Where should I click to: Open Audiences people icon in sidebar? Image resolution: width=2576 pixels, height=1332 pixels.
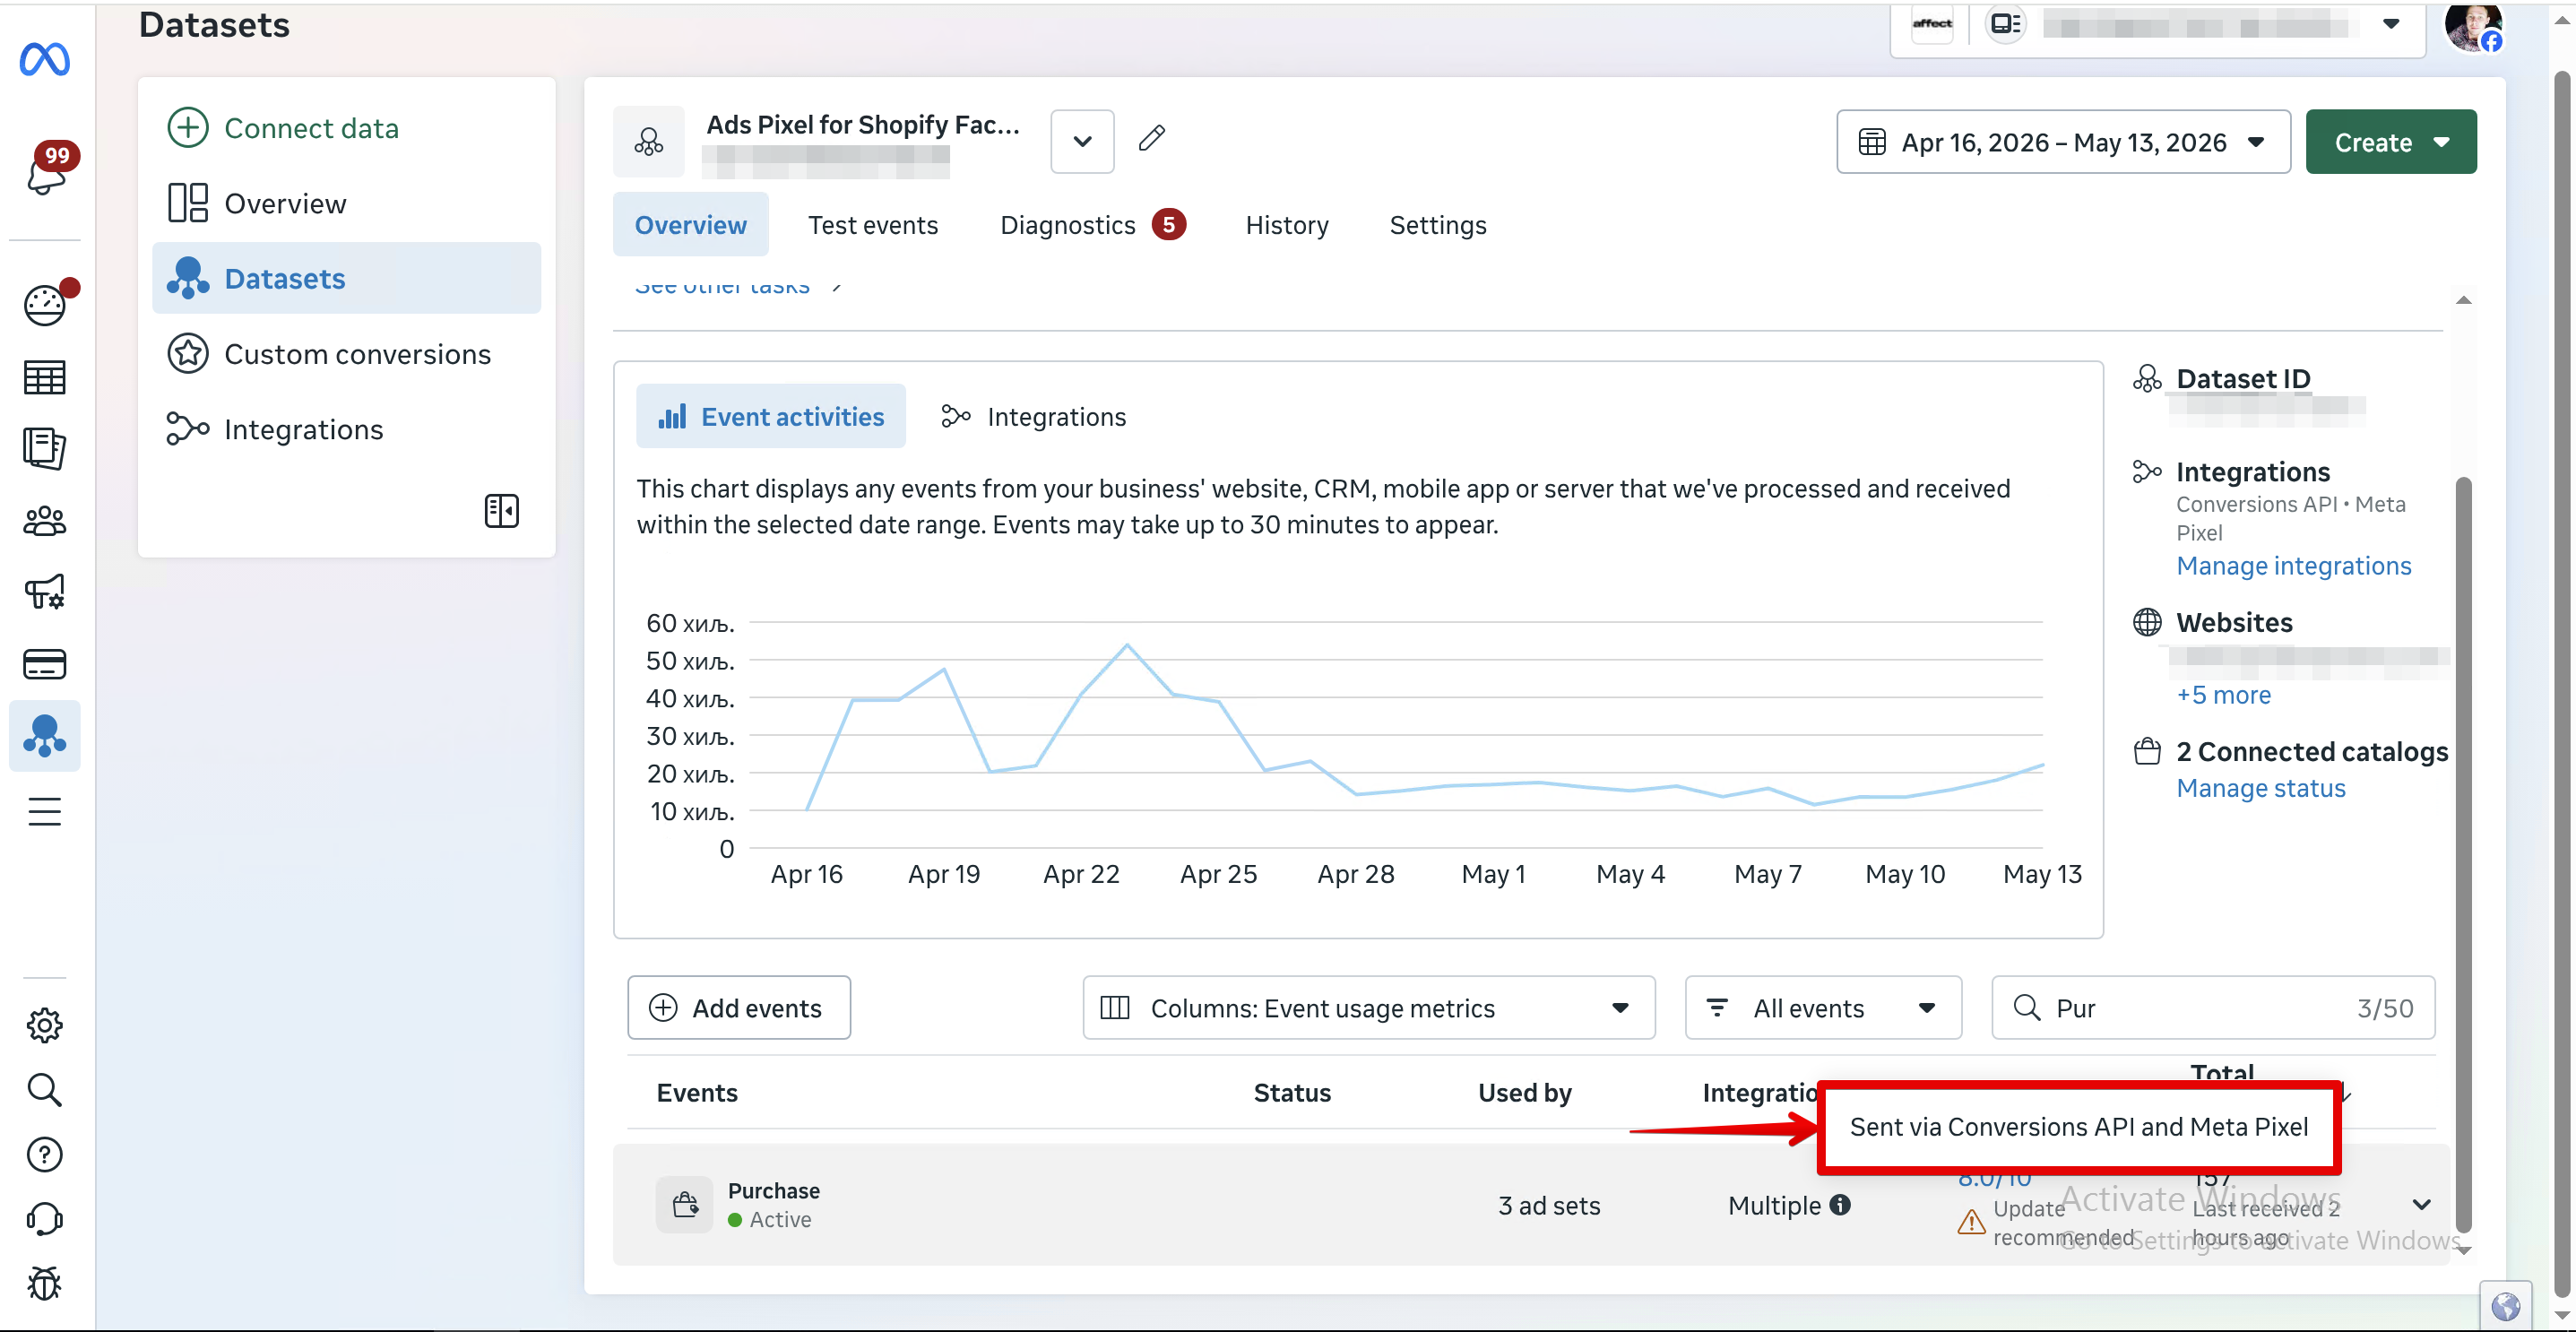pos(45,520)
